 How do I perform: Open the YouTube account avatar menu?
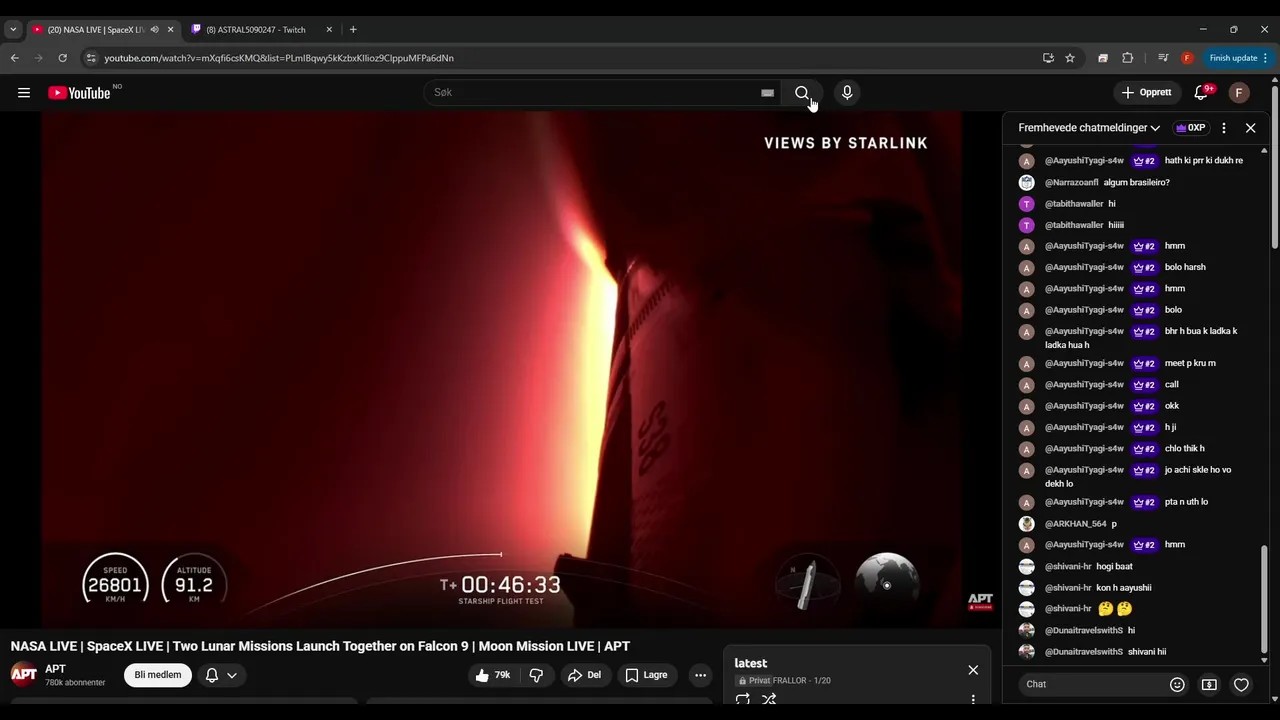click(x=1239, y=93)
